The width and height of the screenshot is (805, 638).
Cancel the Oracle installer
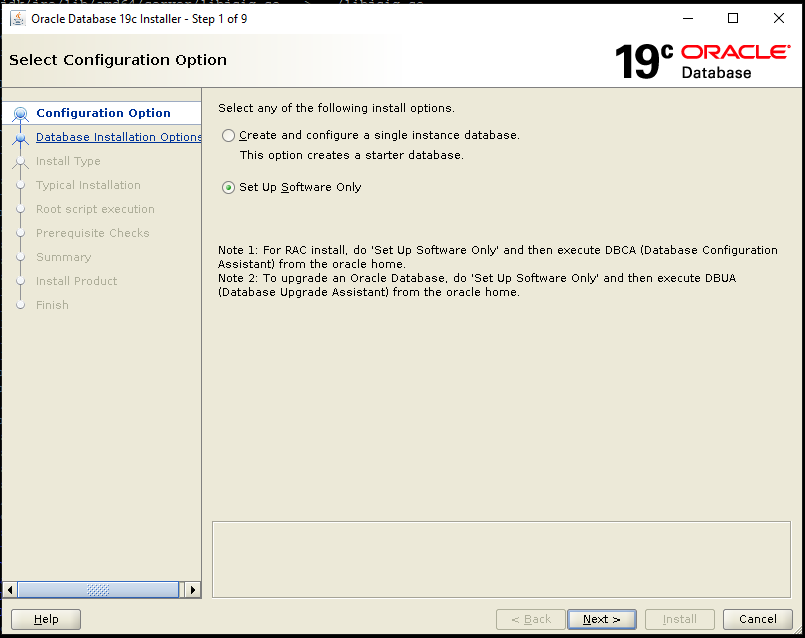[758, 620]
